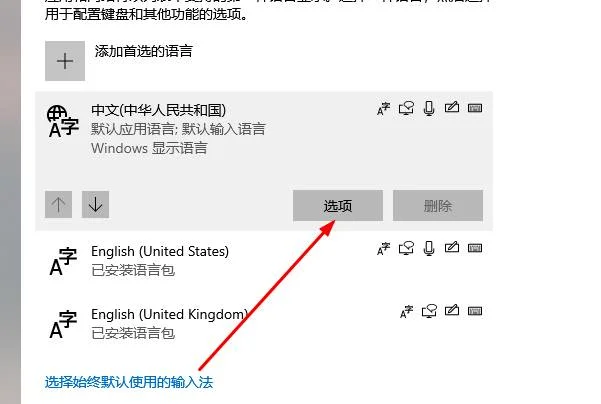Click keyboard icon on English (United Kingdom) row
Viewport: 601px width, 404px height.
[x=475, y=311]
